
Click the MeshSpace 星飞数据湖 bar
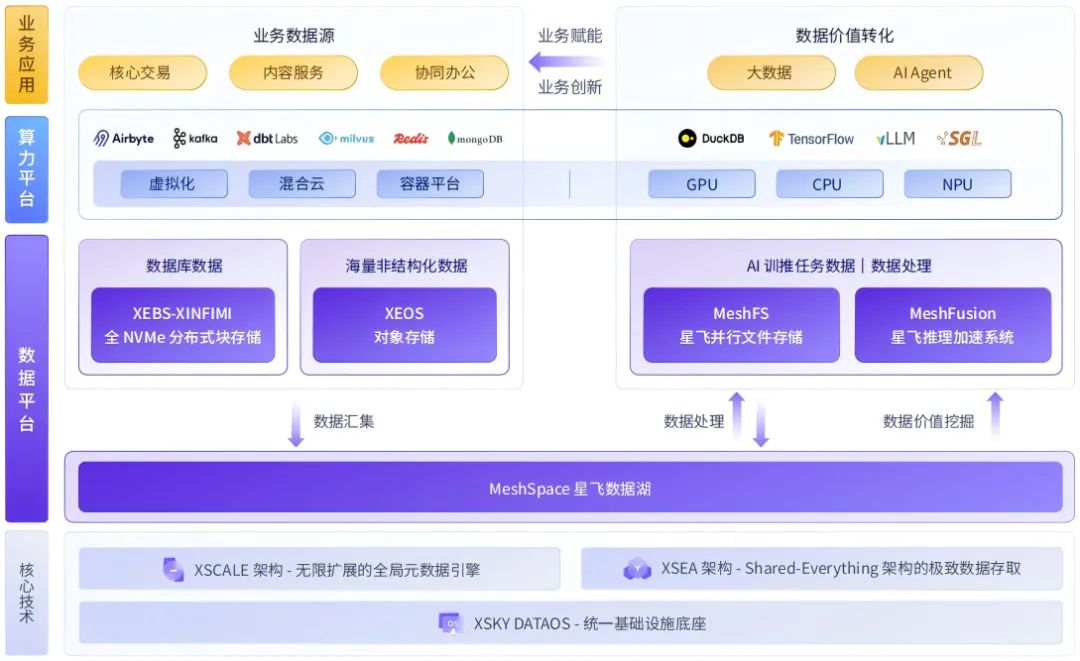tap(570, 487)
